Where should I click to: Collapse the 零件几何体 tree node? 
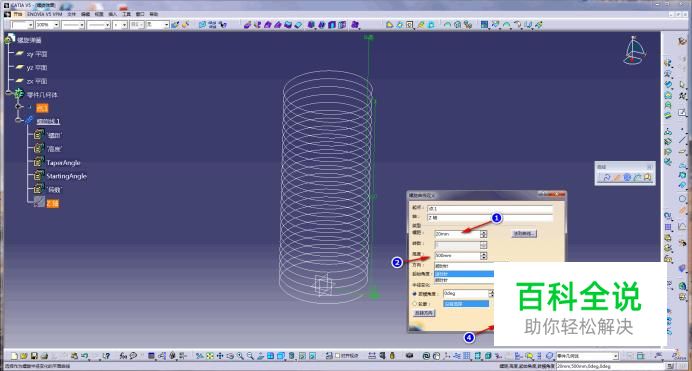point(9,93)
